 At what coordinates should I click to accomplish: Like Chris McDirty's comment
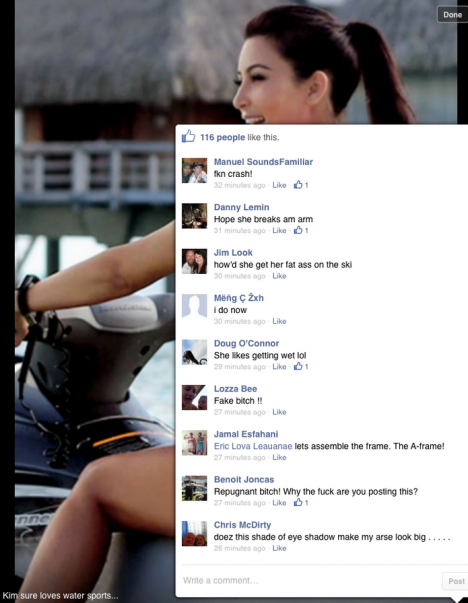click(x=279, y=548)
